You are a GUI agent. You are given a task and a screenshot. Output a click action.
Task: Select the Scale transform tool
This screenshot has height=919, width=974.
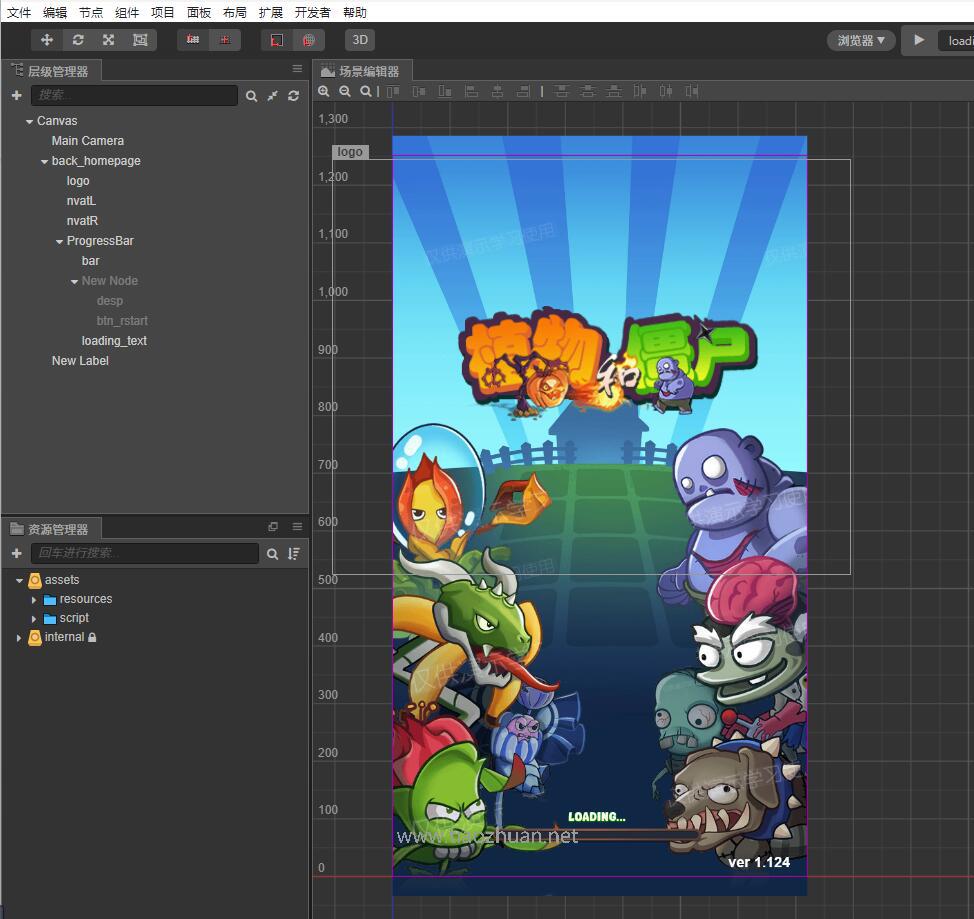(109, 40)
